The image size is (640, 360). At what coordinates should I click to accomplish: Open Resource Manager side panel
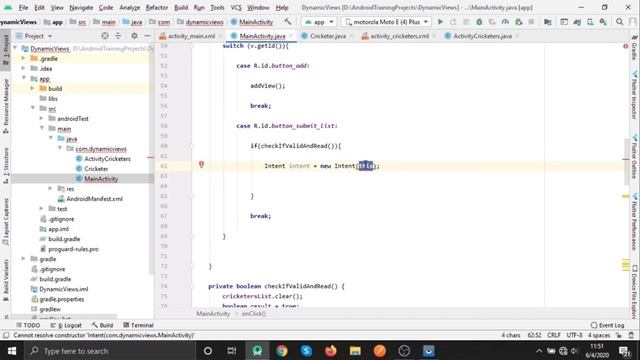tap(6, 106)
